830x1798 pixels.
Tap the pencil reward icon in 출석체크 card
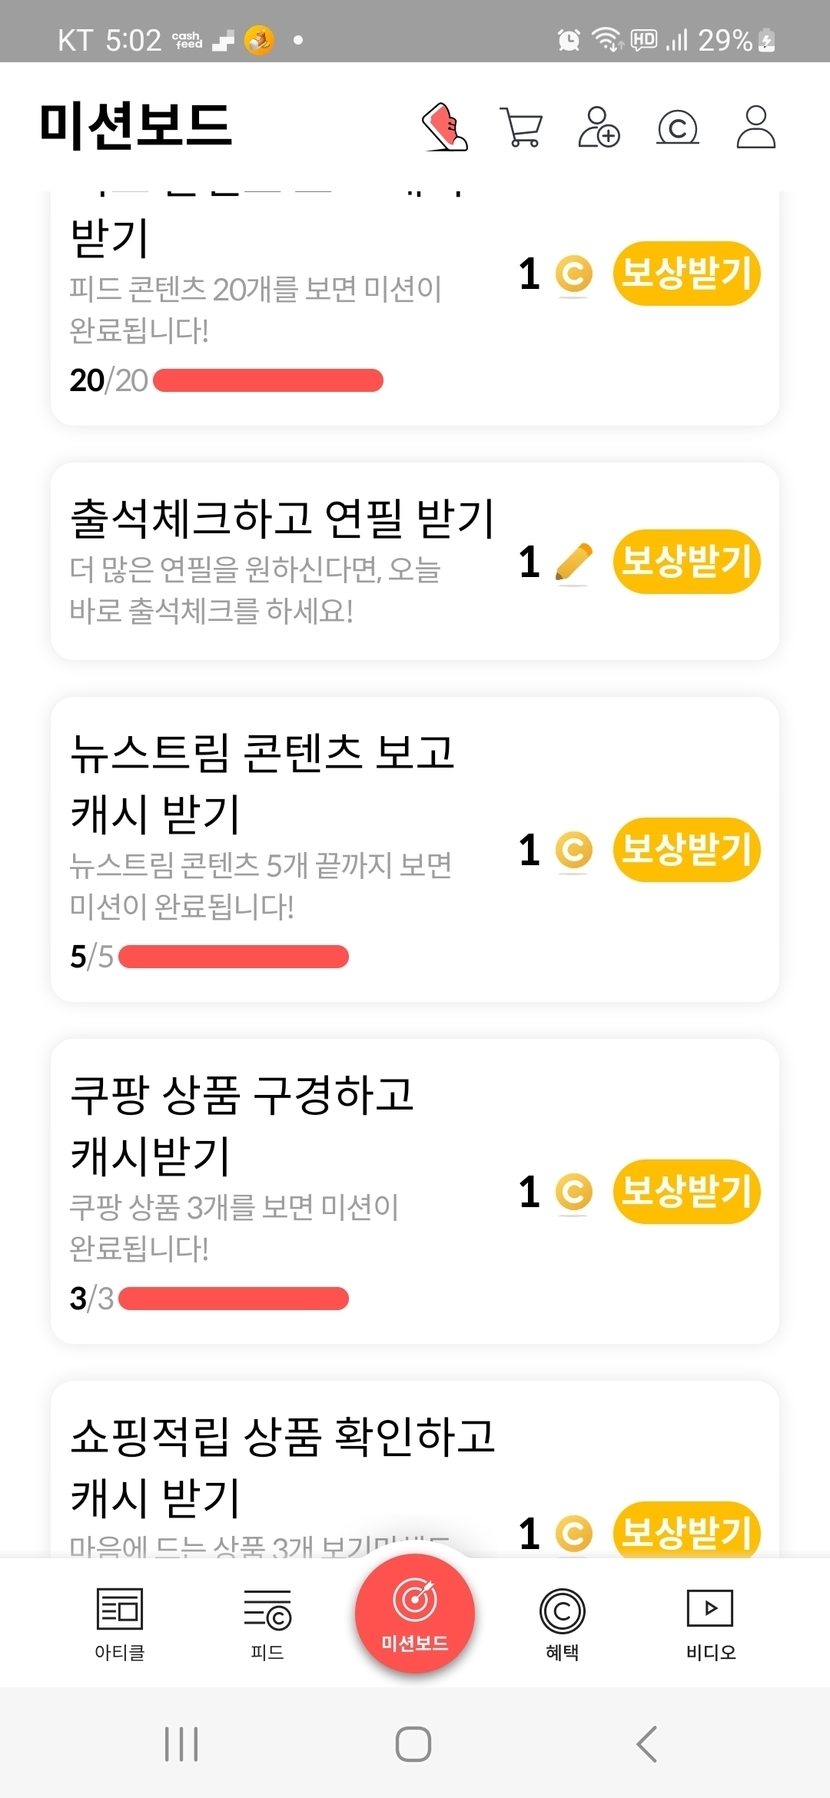[573, 563]
